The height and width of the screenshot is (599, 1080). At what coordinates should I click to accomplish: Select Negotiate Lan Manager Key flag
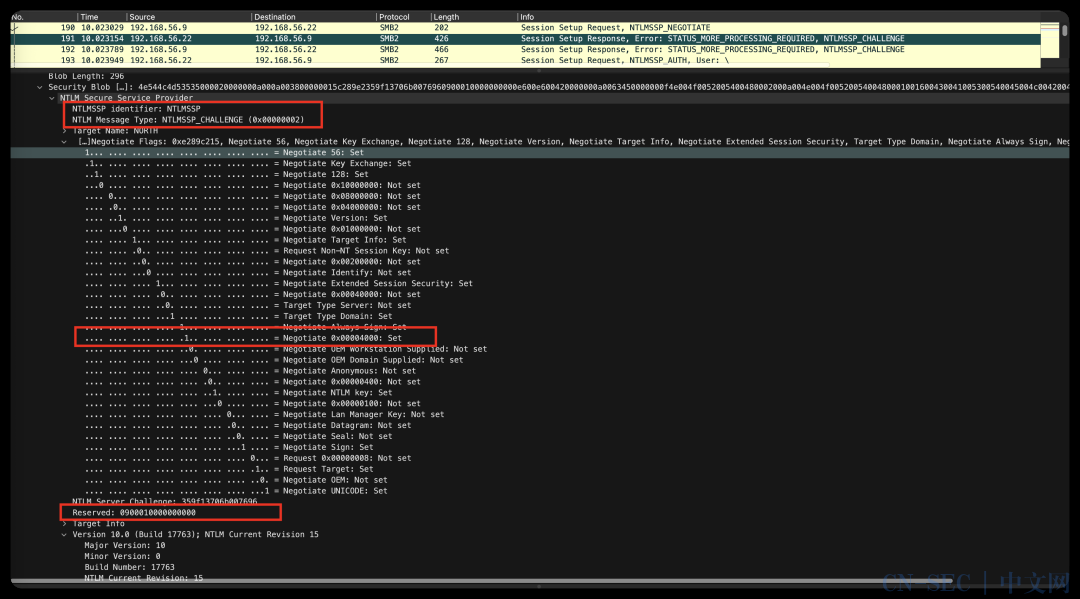pyautogui.click(x=264, y=414)
